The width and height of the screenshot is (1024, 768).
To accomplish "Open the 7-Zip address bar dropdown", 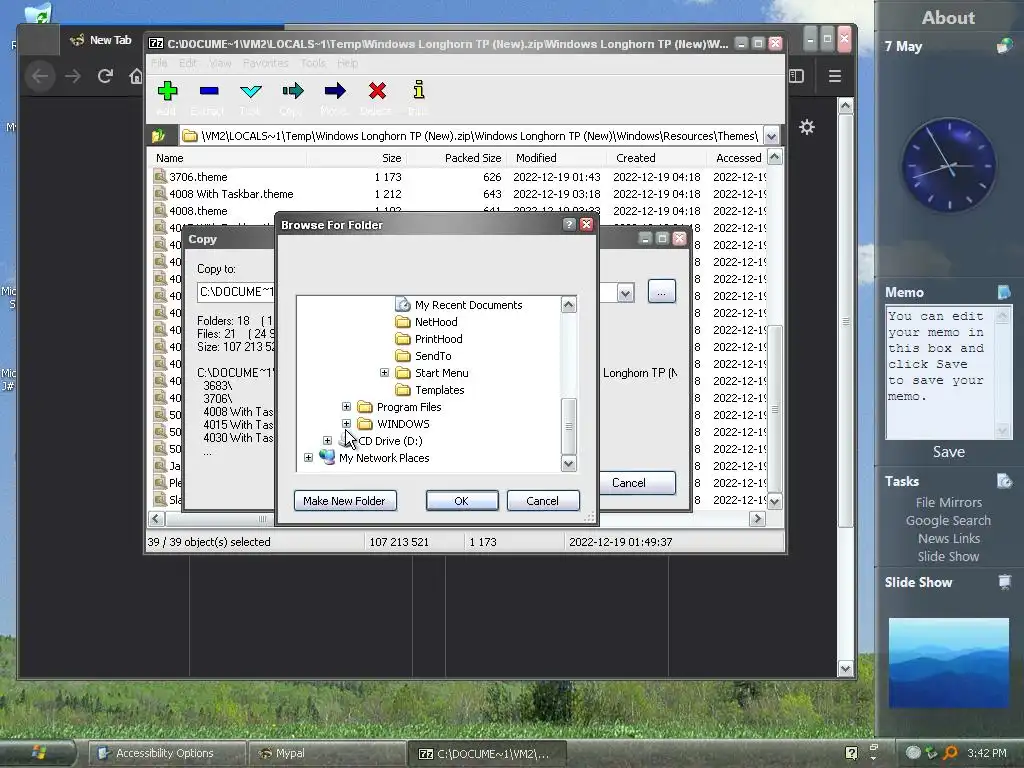I will coord(771,136).
